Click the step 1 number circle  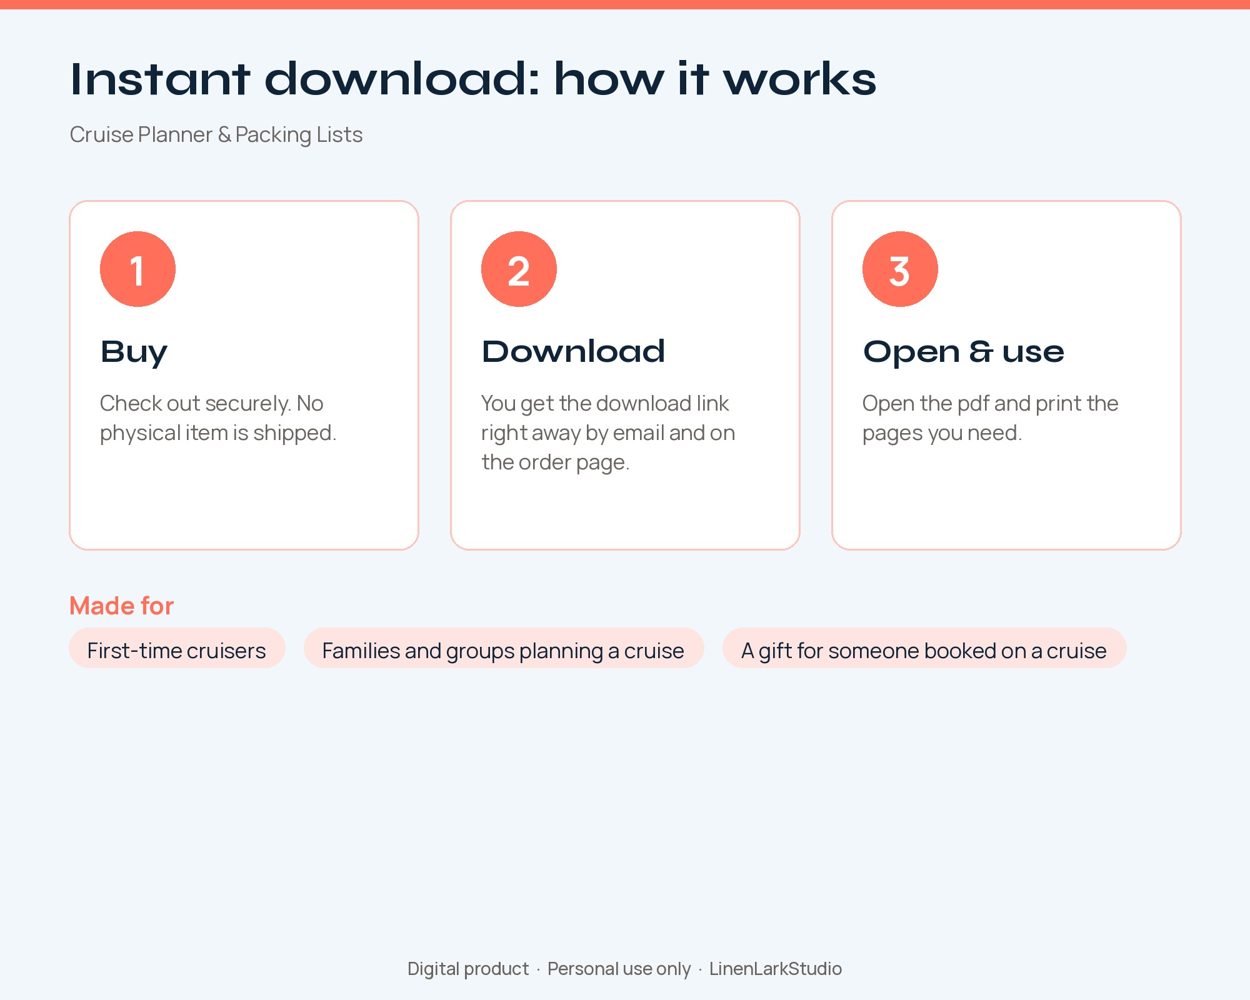point(138,269)
